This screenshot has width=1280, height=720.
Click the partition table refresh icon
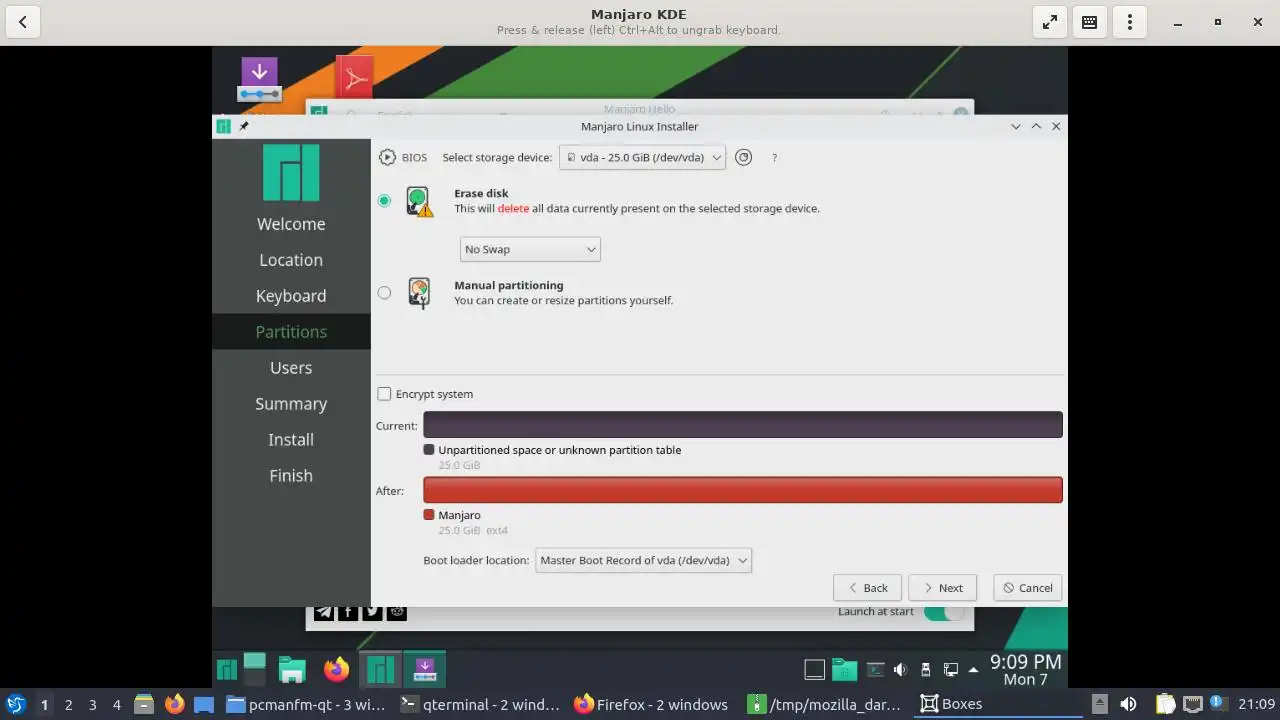pos(743,157)
